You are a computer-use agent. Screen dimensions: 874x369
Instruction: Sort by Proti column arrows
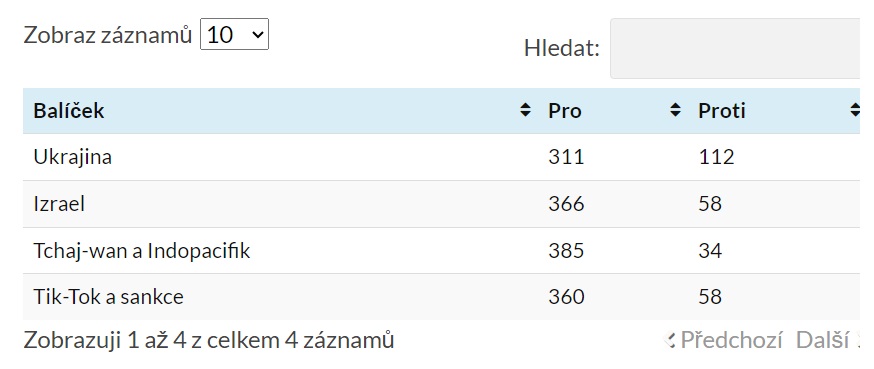pyautogui.click(x=855, y=110)
